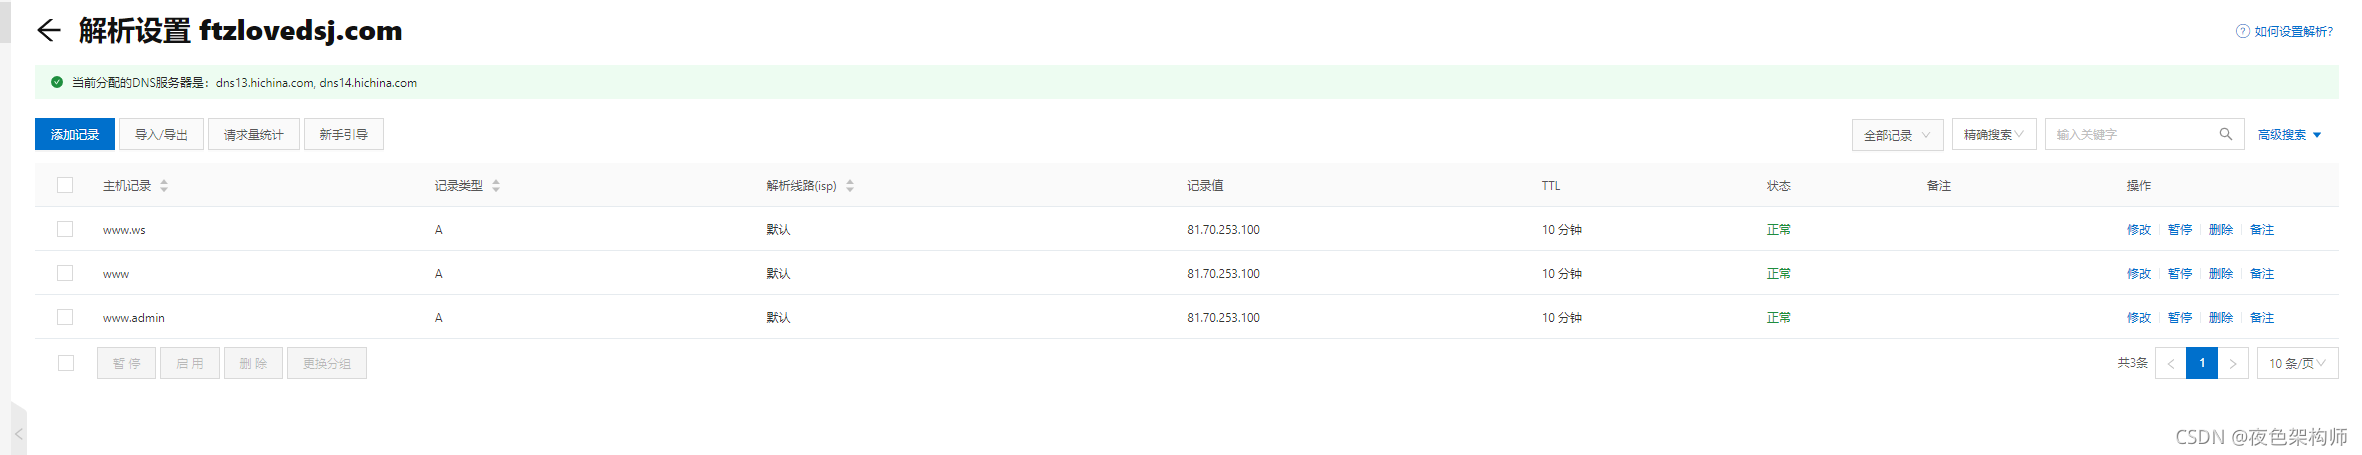
Task: Click the keyword search input field
Action: (2133, 134)
